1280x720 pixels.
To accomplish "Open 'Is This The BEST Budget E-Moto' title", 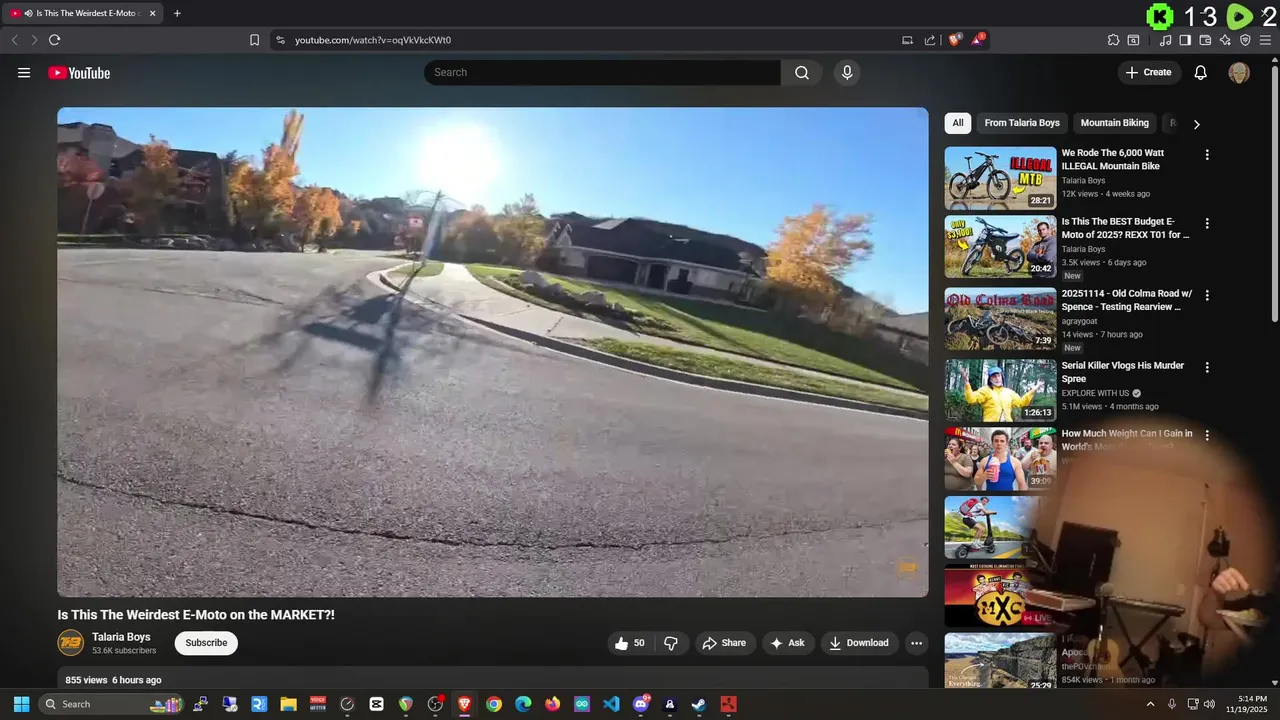I will 1126,228.
